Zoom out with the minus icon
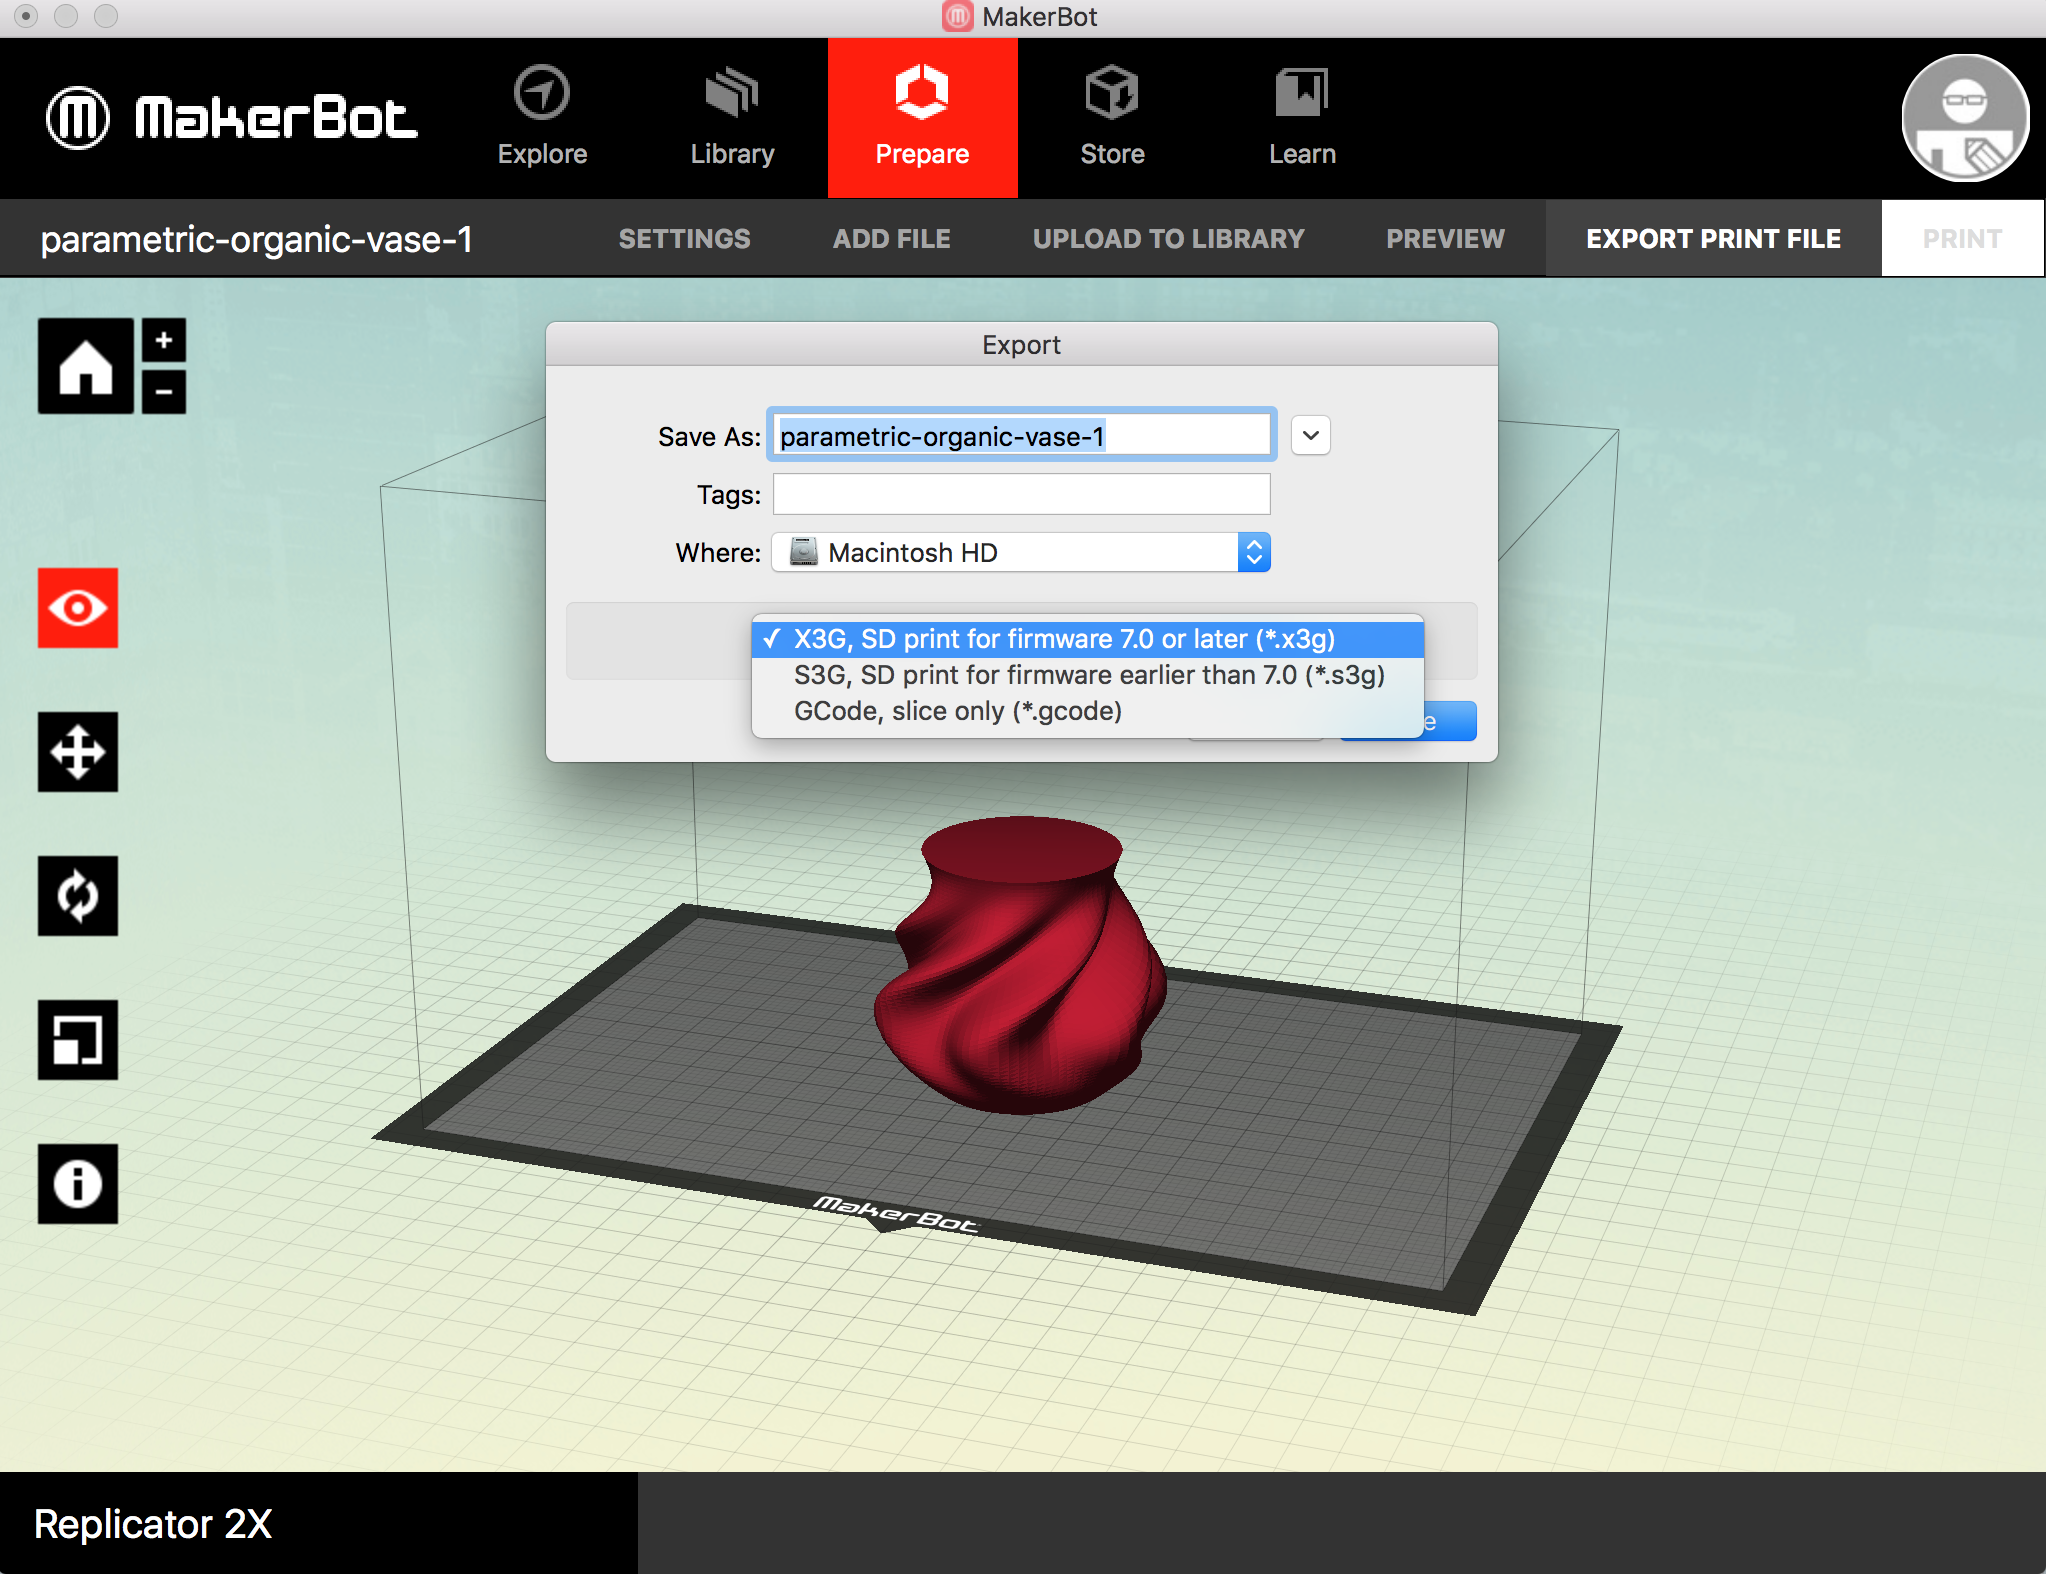 point(164,391)
